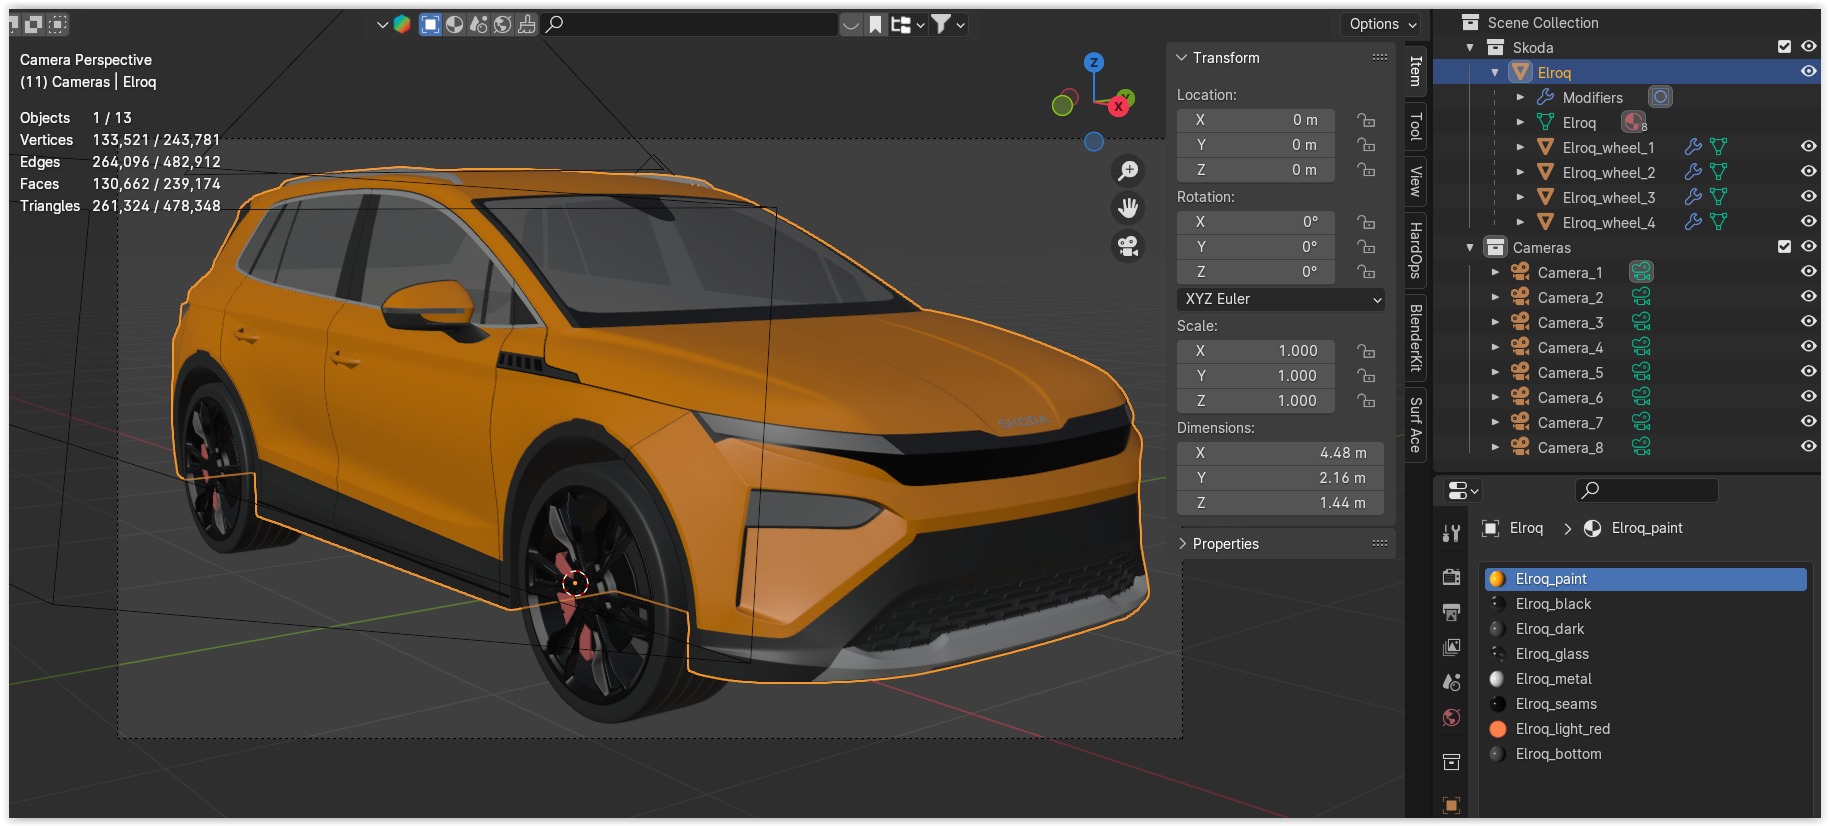Hide the Skoda collection in viewport
The height and width of the screenshot is (826, 1829).
click(1808, 47)
